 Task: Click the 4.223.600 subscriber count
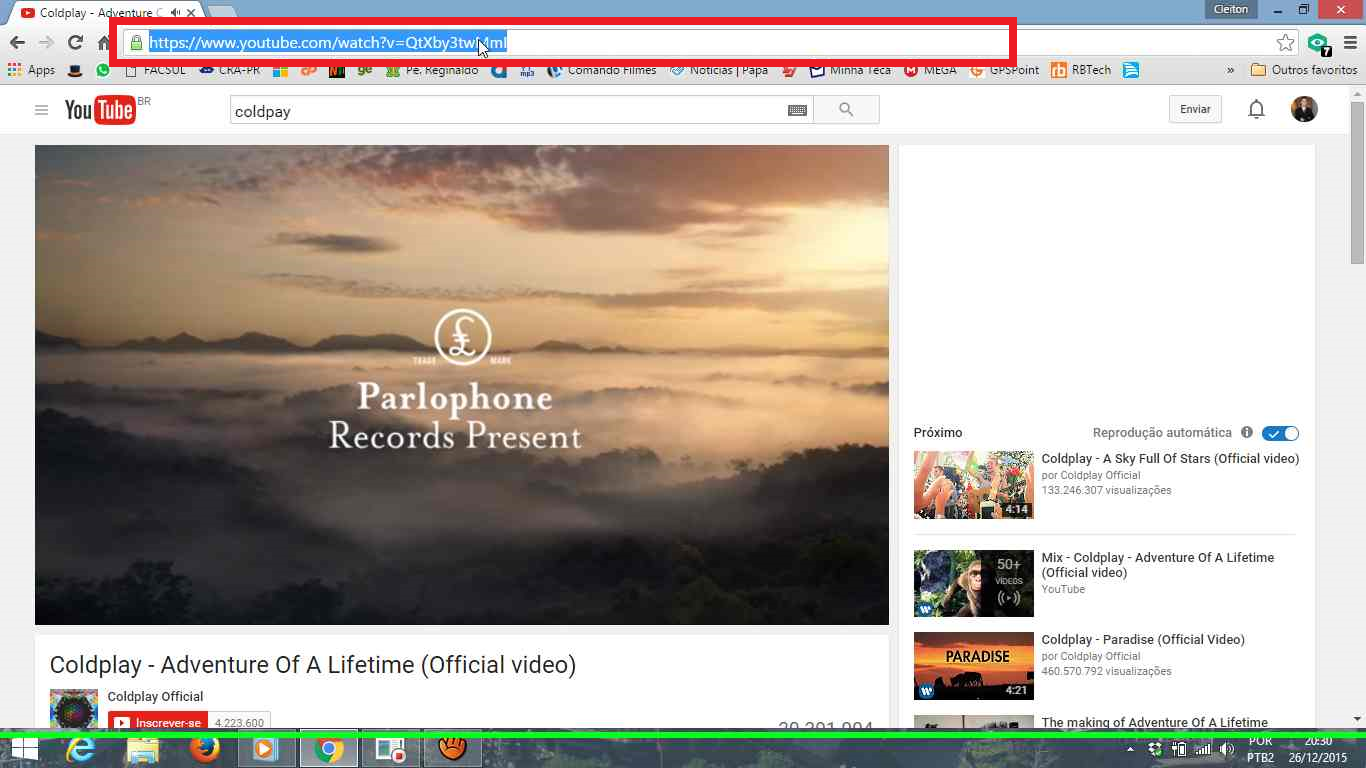[x=239, y=722]
